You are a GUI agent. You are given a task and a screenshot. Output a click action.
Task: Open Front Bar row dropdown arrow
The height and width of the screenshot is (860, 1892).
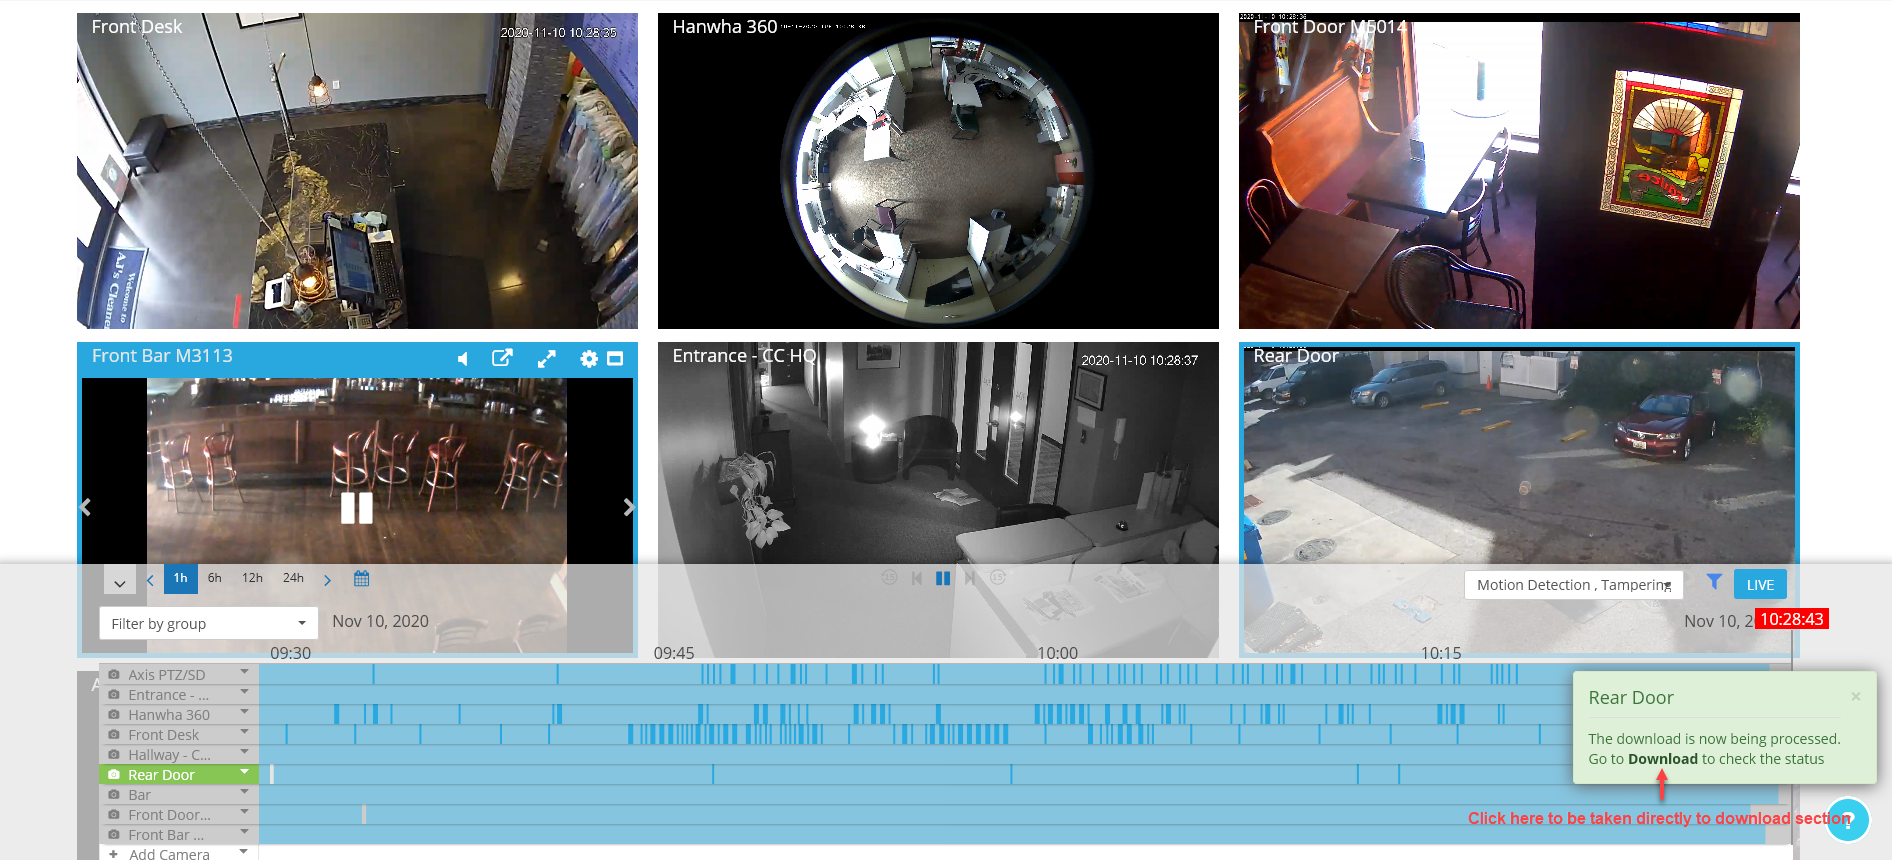click(x=244, y=832)
